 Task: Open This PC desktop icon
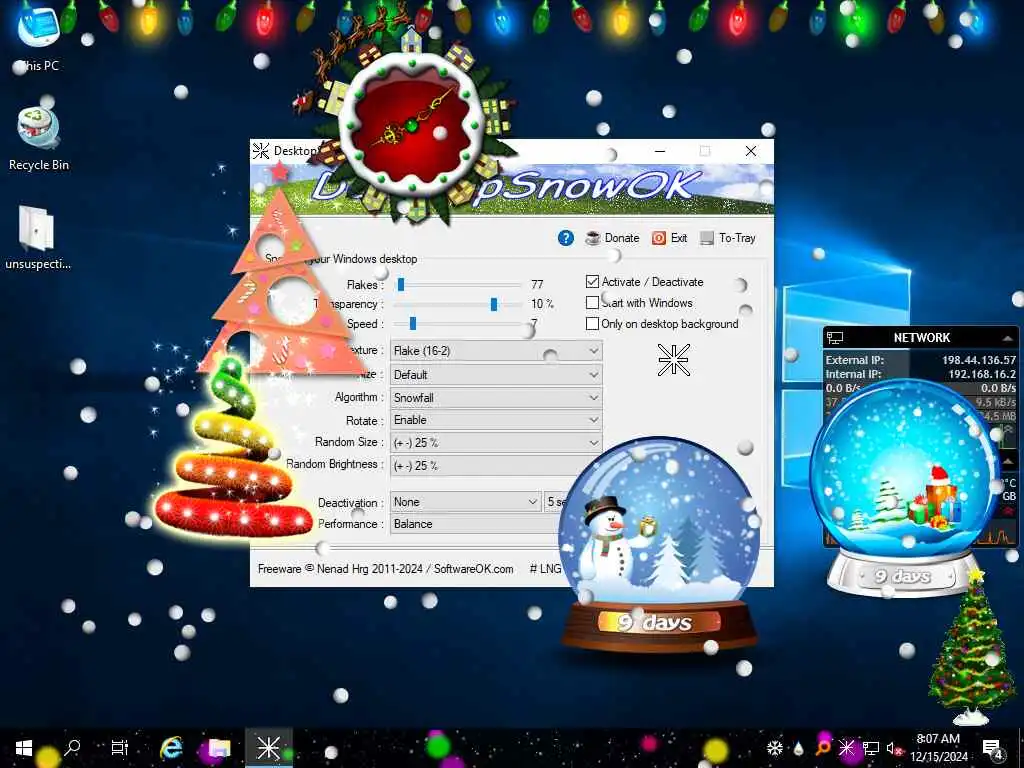pyautogui.click(x=39, y=38)
